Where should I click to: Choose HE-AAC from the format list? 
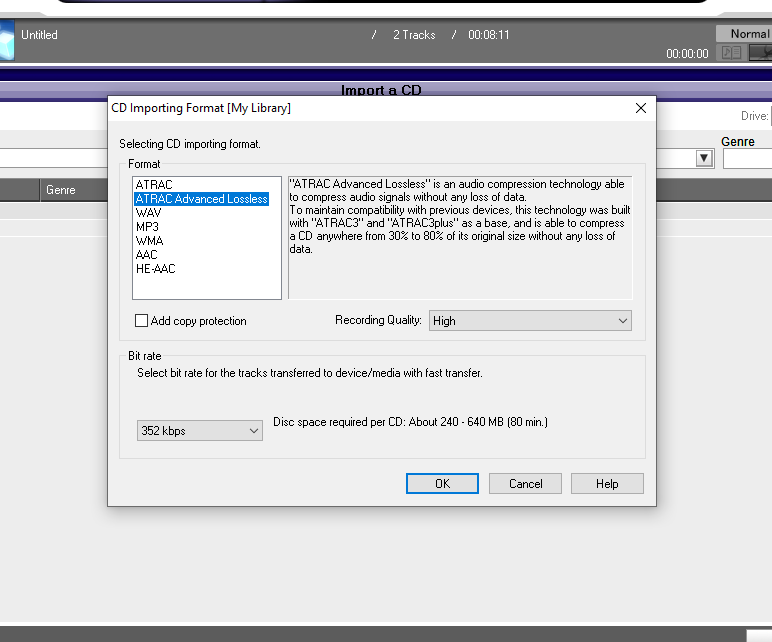coord(155,269)
